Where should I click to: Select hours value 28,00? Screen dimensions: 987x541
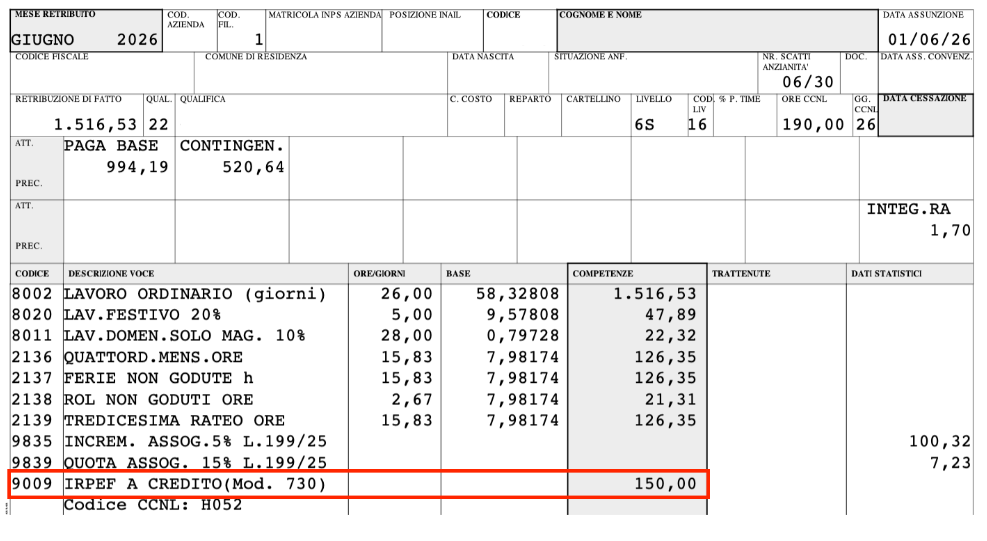(407, 336)
